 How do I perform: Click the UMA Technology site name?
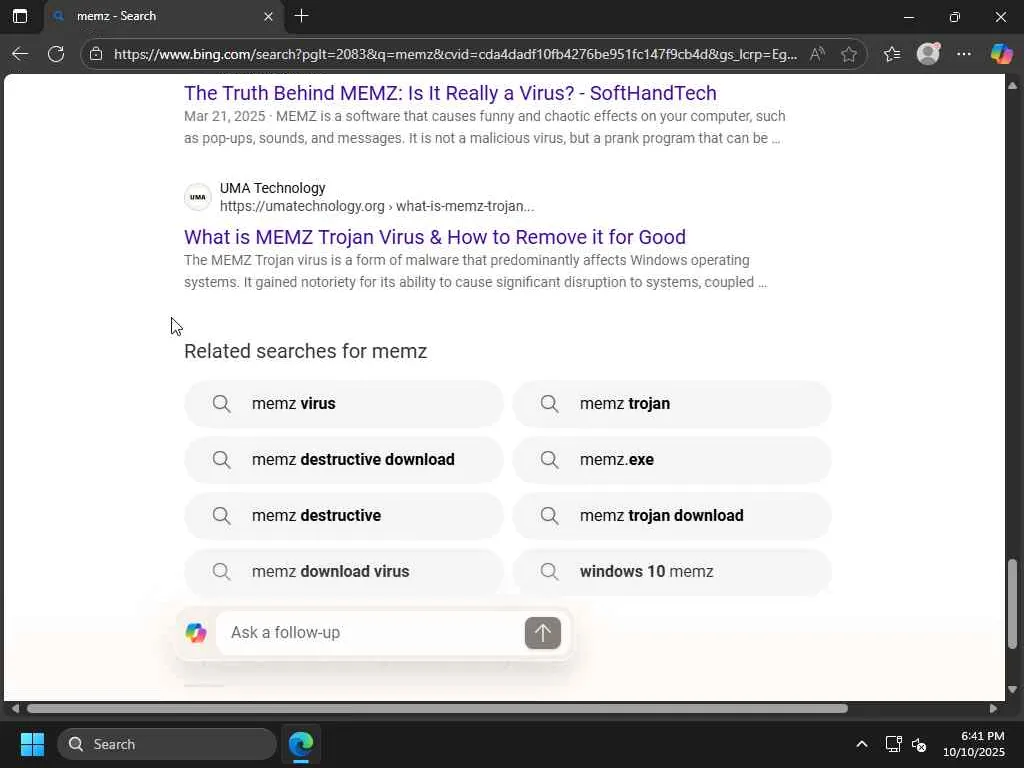(x=272, y=188)
